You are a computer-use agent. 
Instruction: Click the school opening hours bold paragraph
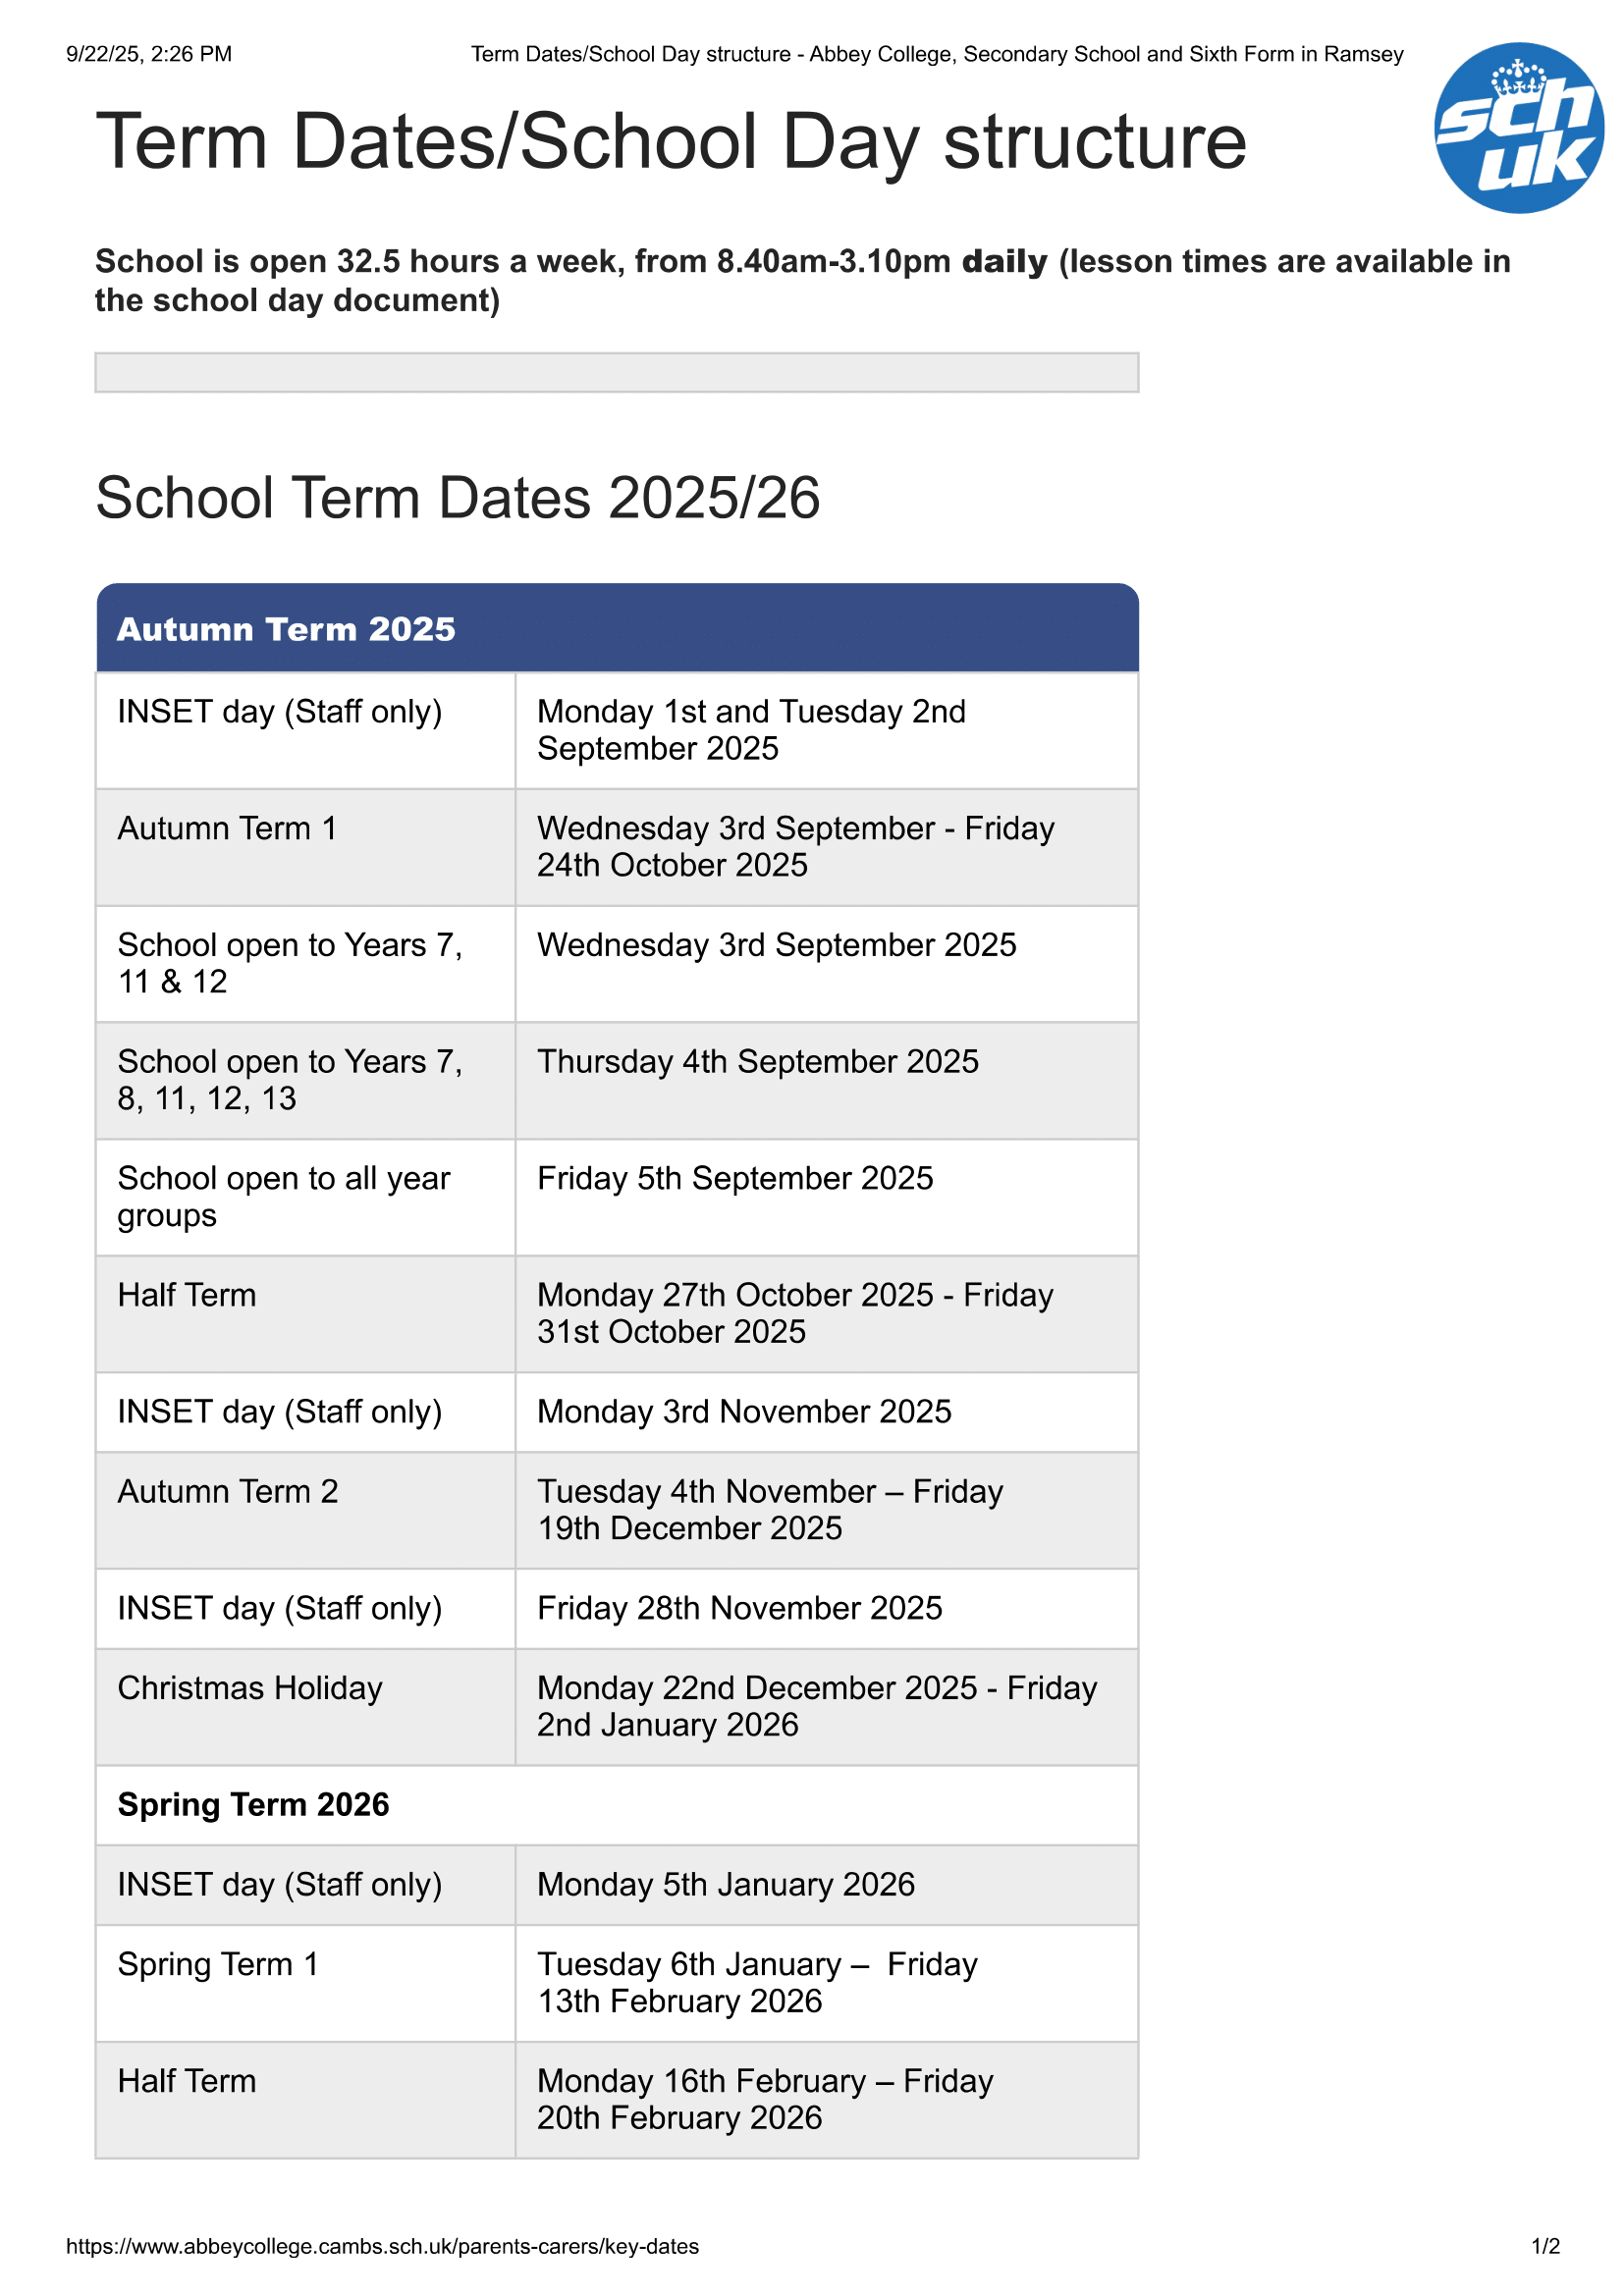click(802, 280)
